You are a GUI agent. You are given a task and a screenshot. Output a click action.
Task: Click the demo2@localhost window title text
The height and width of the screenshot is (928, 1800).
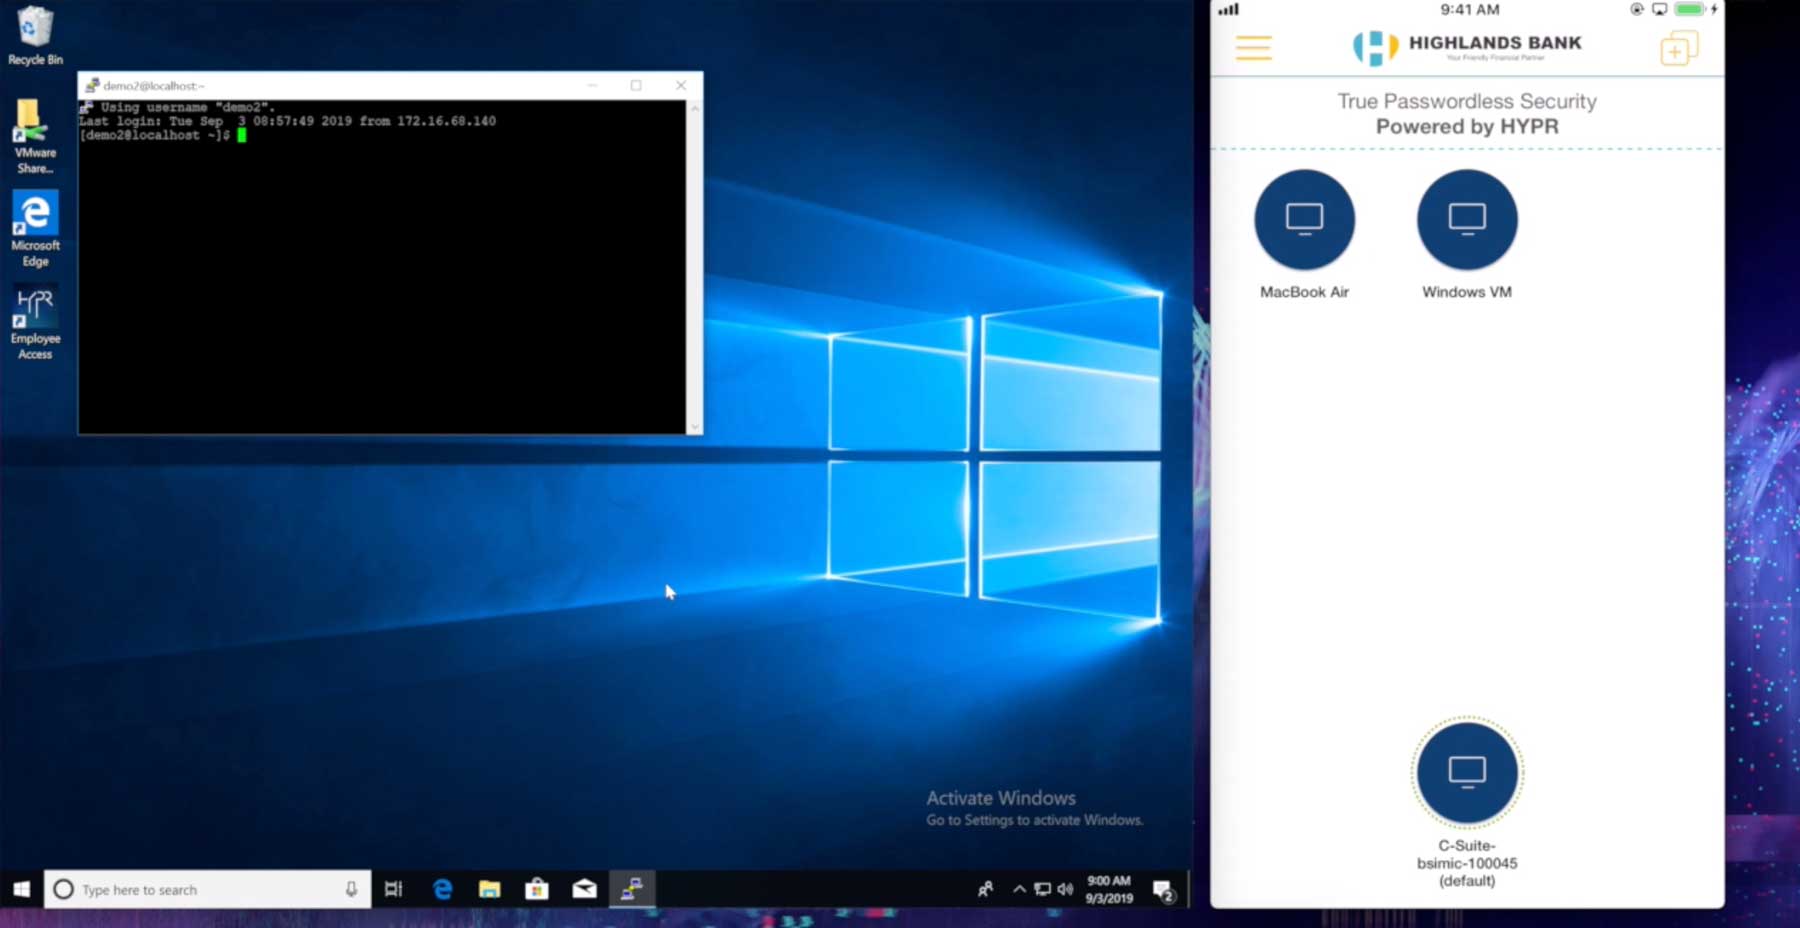153,86
